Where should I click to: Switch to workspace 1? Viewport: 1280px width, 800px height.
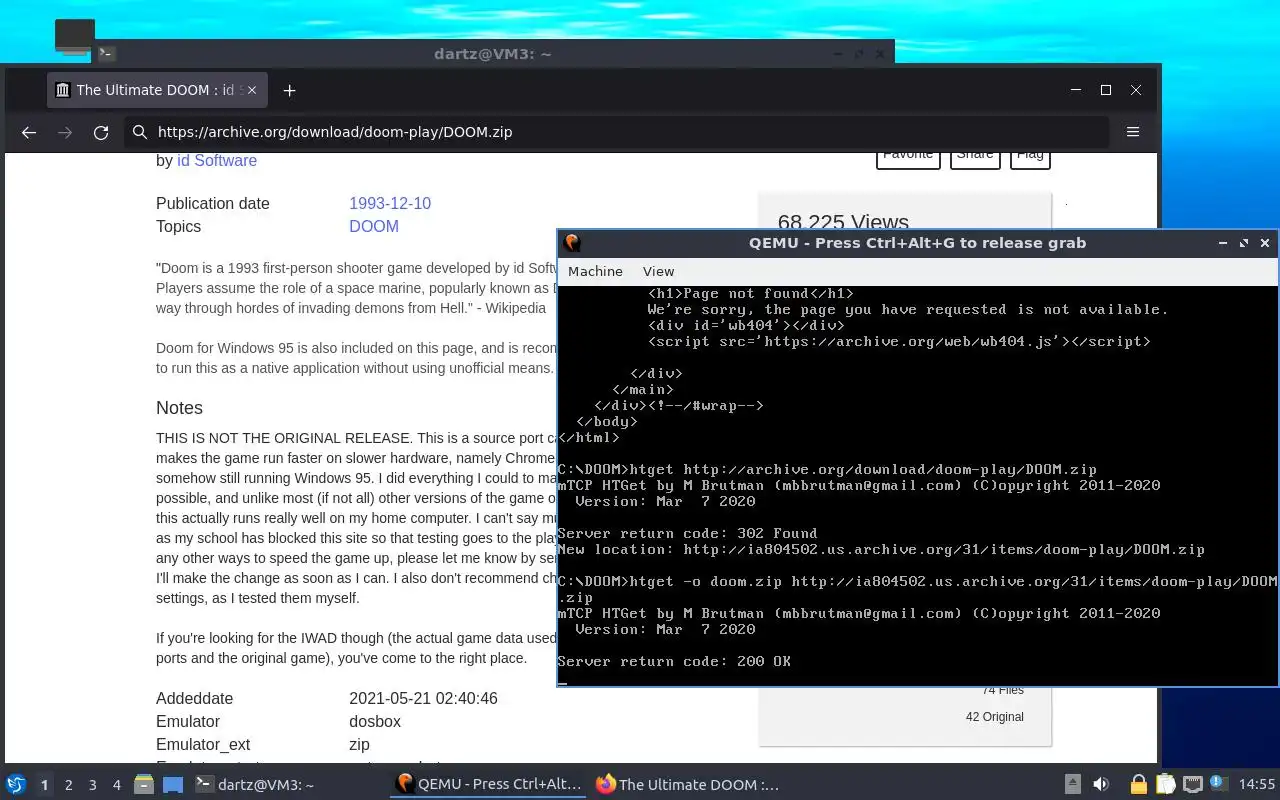click(x=44, y=785)
